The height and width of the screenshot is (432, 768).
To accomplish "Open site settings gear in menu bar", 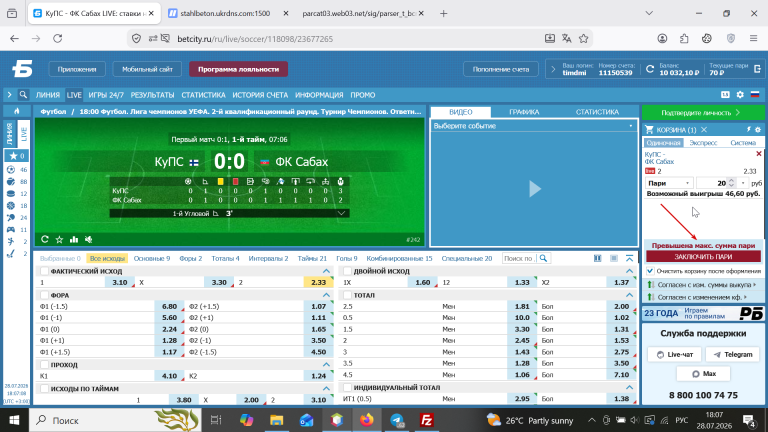I will [740, 95].
